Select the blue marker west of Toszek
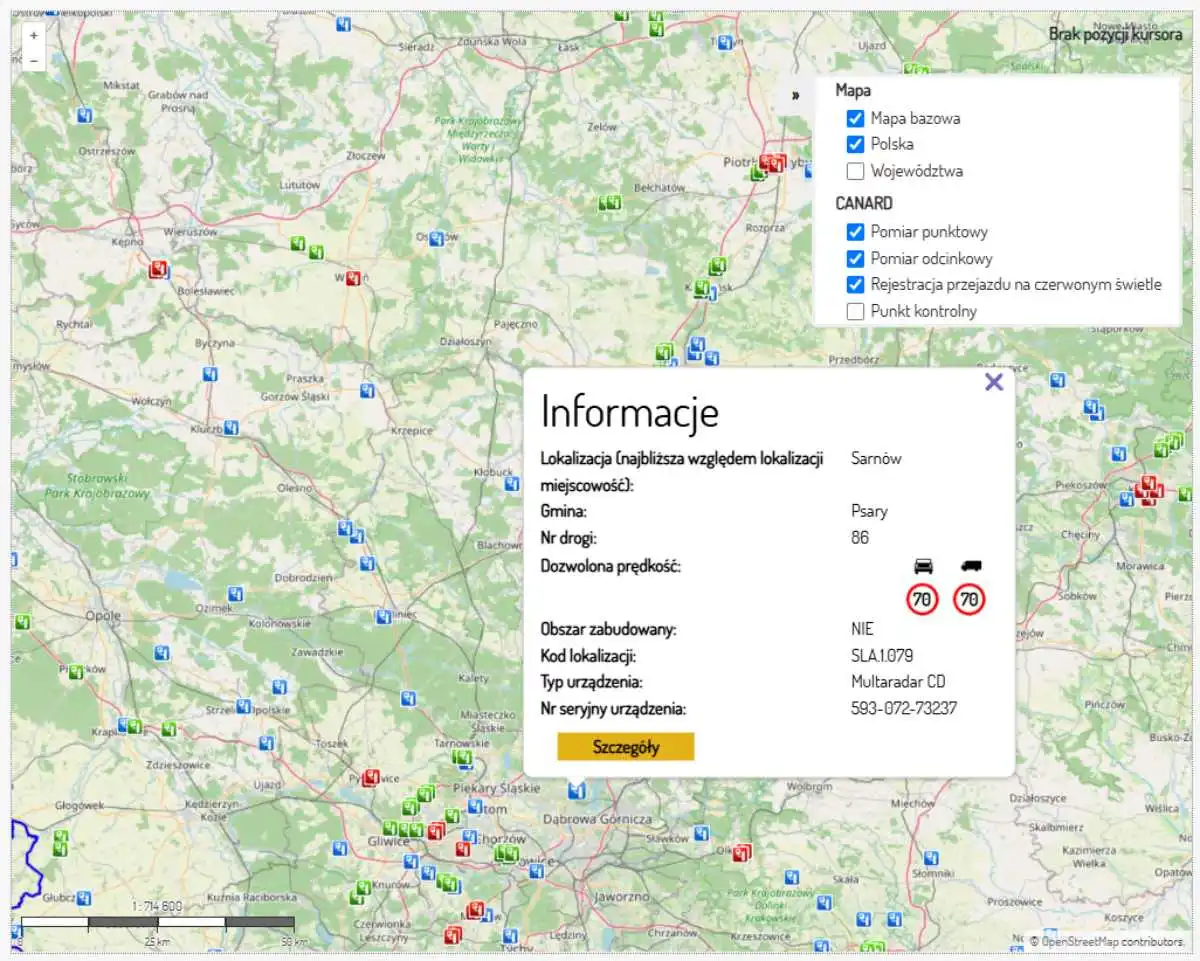 tap(266, 744)
